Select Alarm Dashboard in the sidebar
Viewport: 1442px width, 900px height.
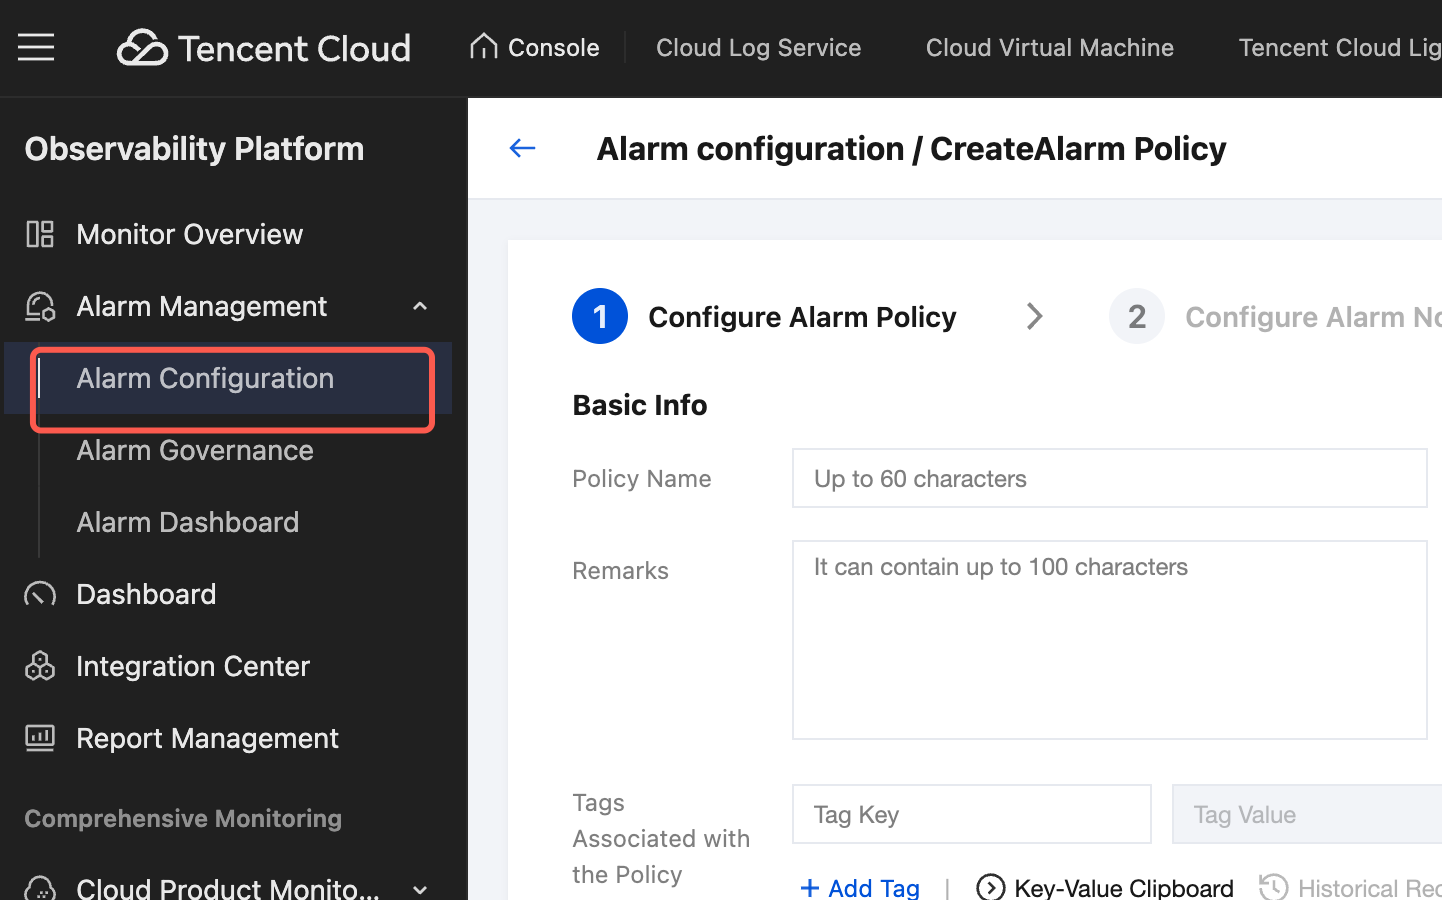(x=188, y=522)
